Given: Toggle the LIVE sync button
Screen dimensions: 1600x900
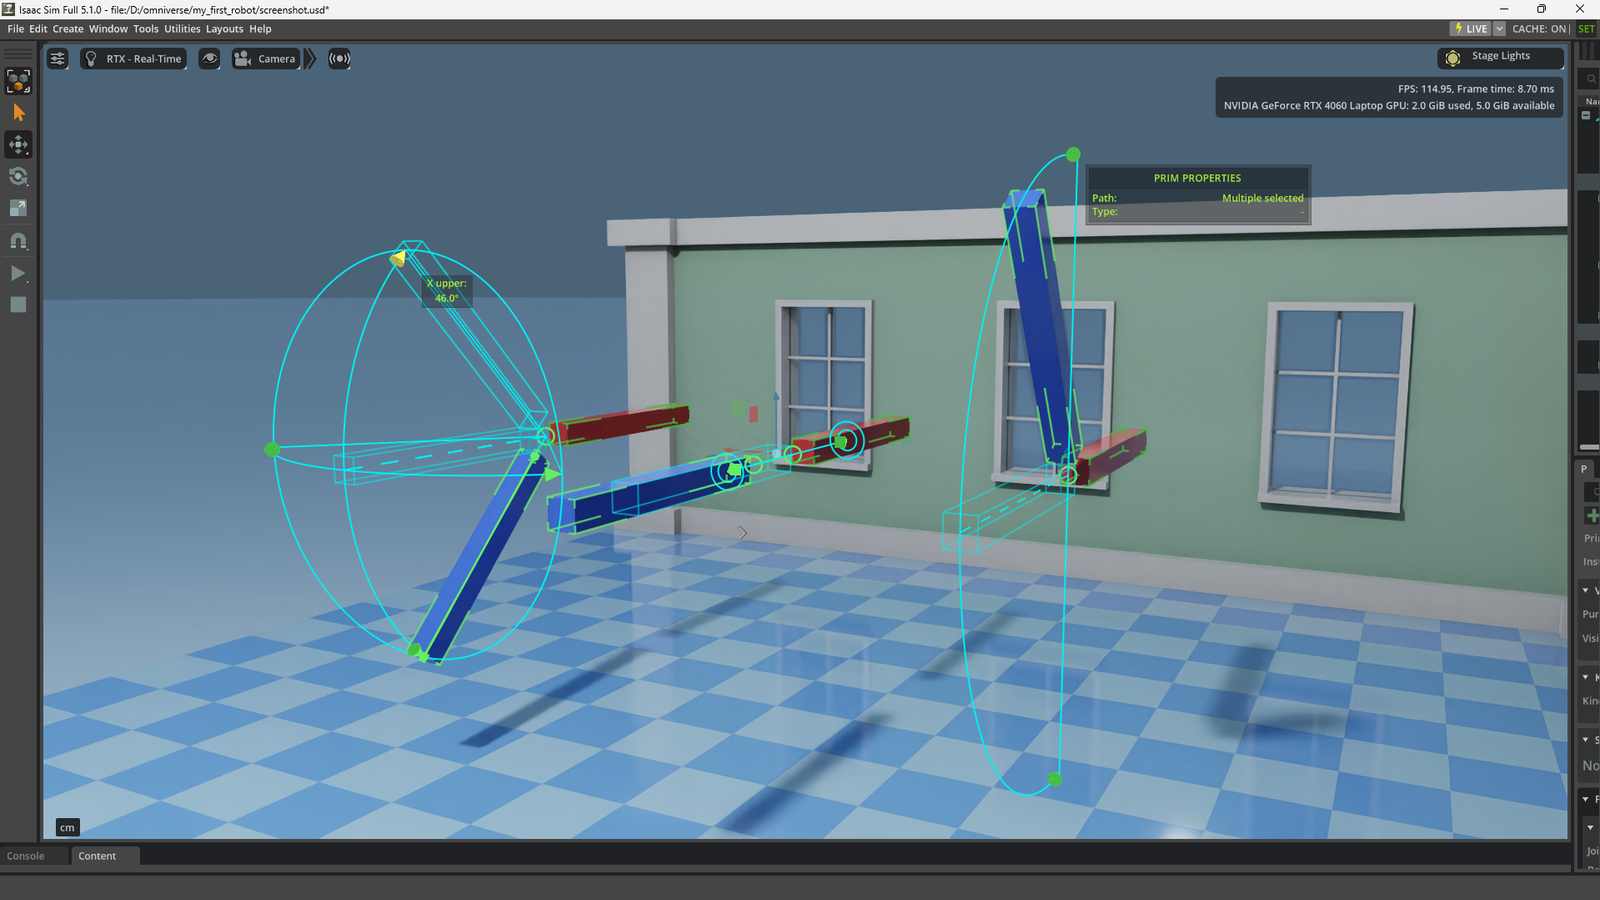Looking at the screenshot, I should pyautogui.click(x=1470, y=29).
